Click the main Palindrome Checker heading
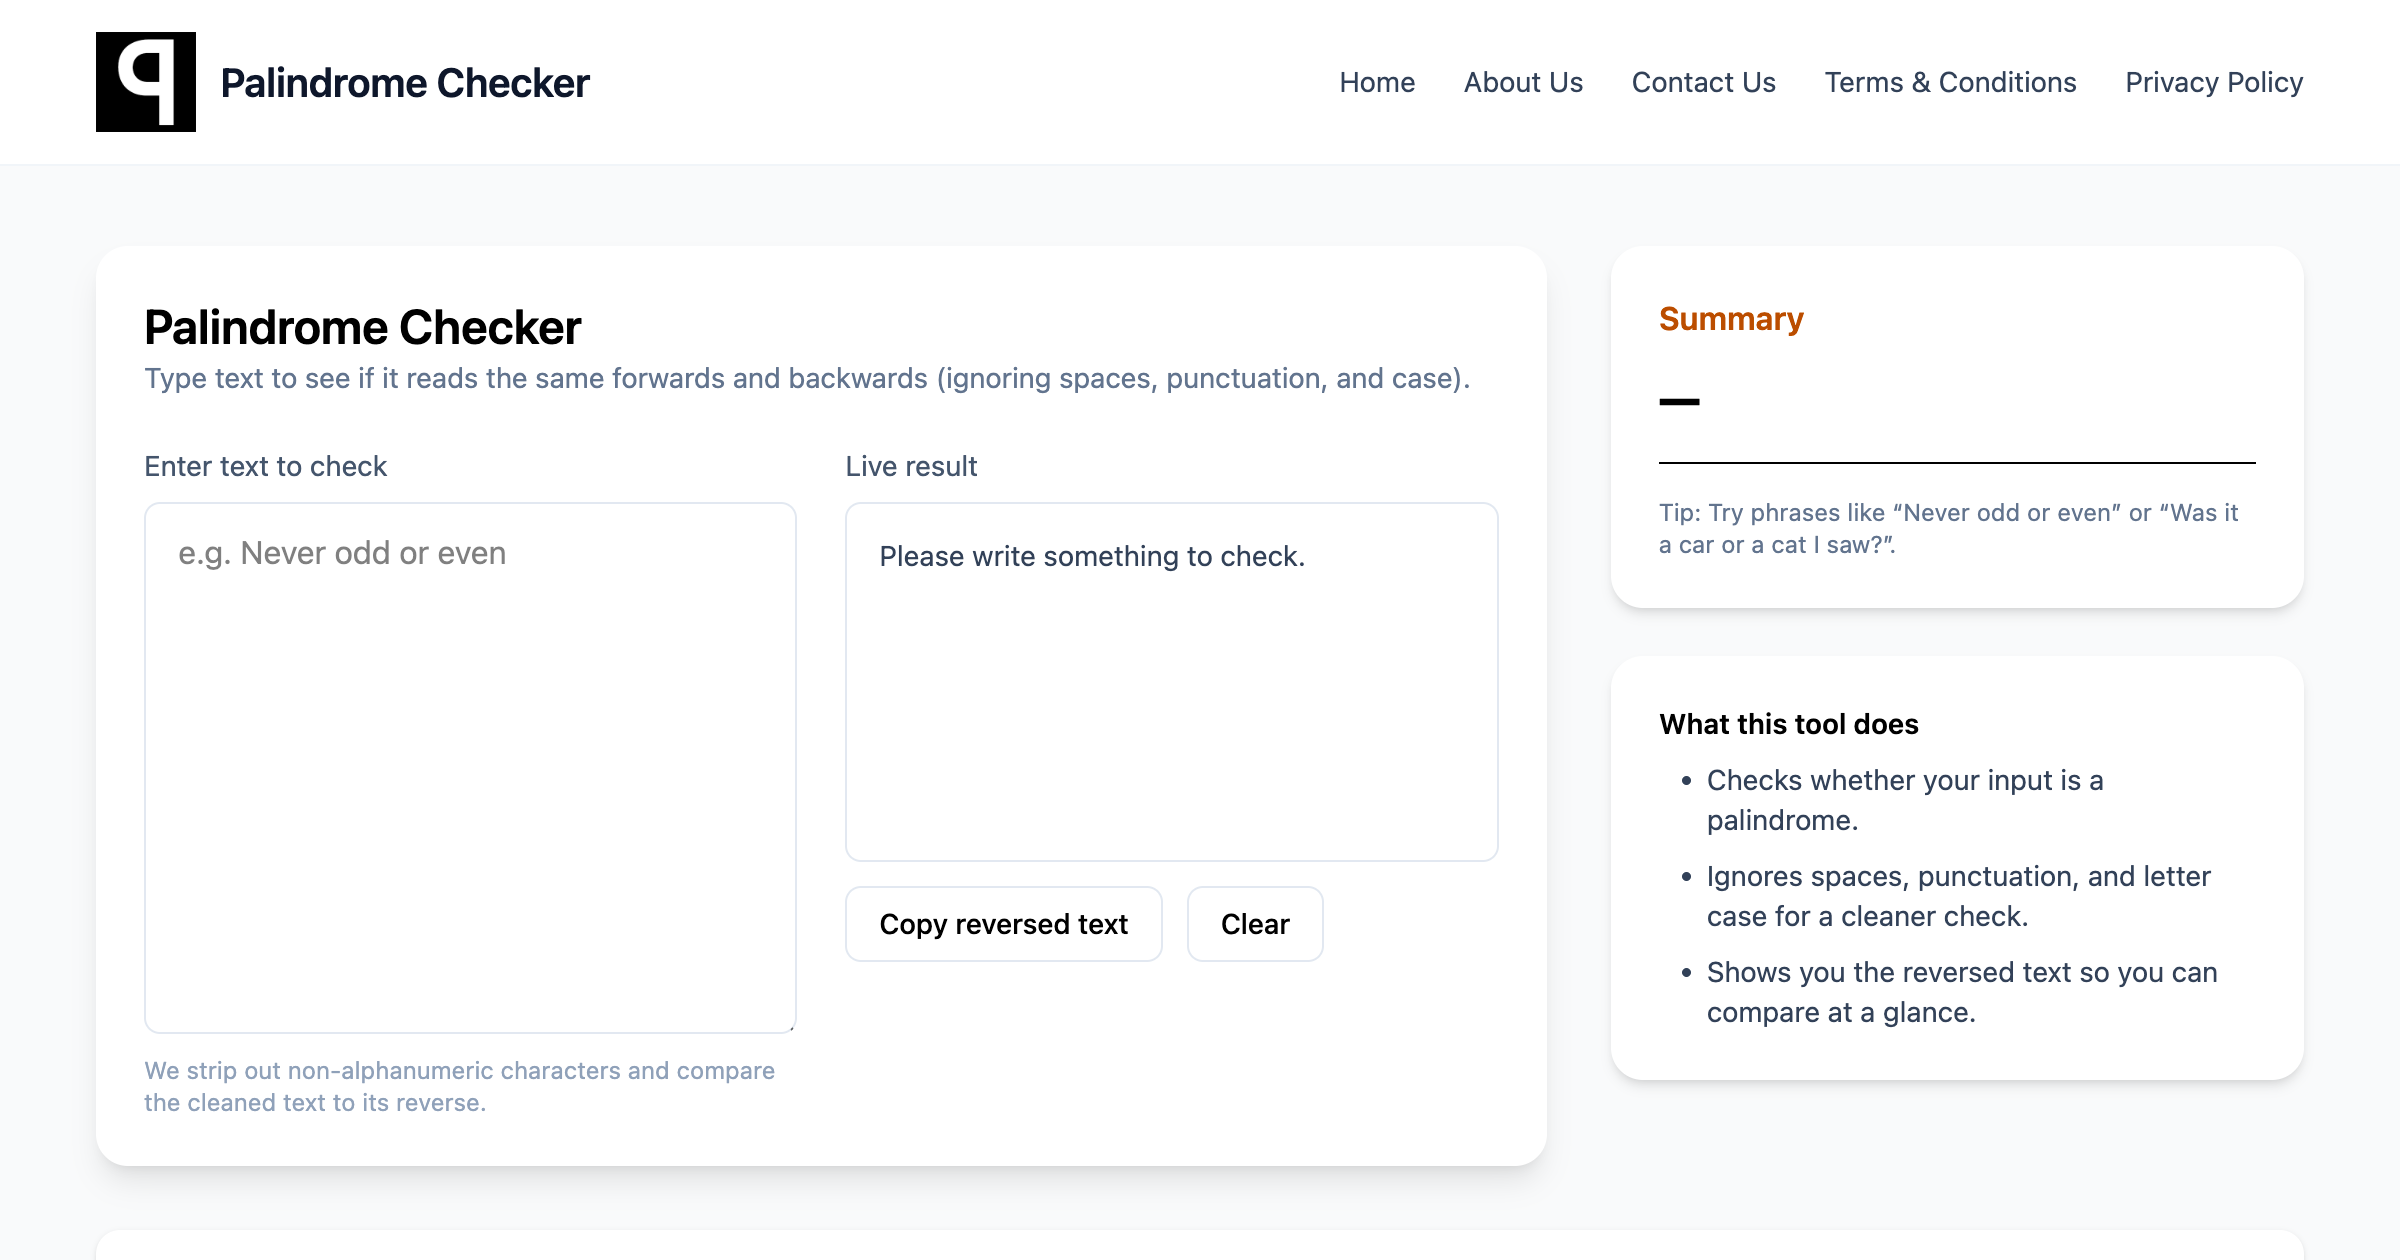Image resolution: width=2400 pixels, height=1260 pixels. coord(363,328)
